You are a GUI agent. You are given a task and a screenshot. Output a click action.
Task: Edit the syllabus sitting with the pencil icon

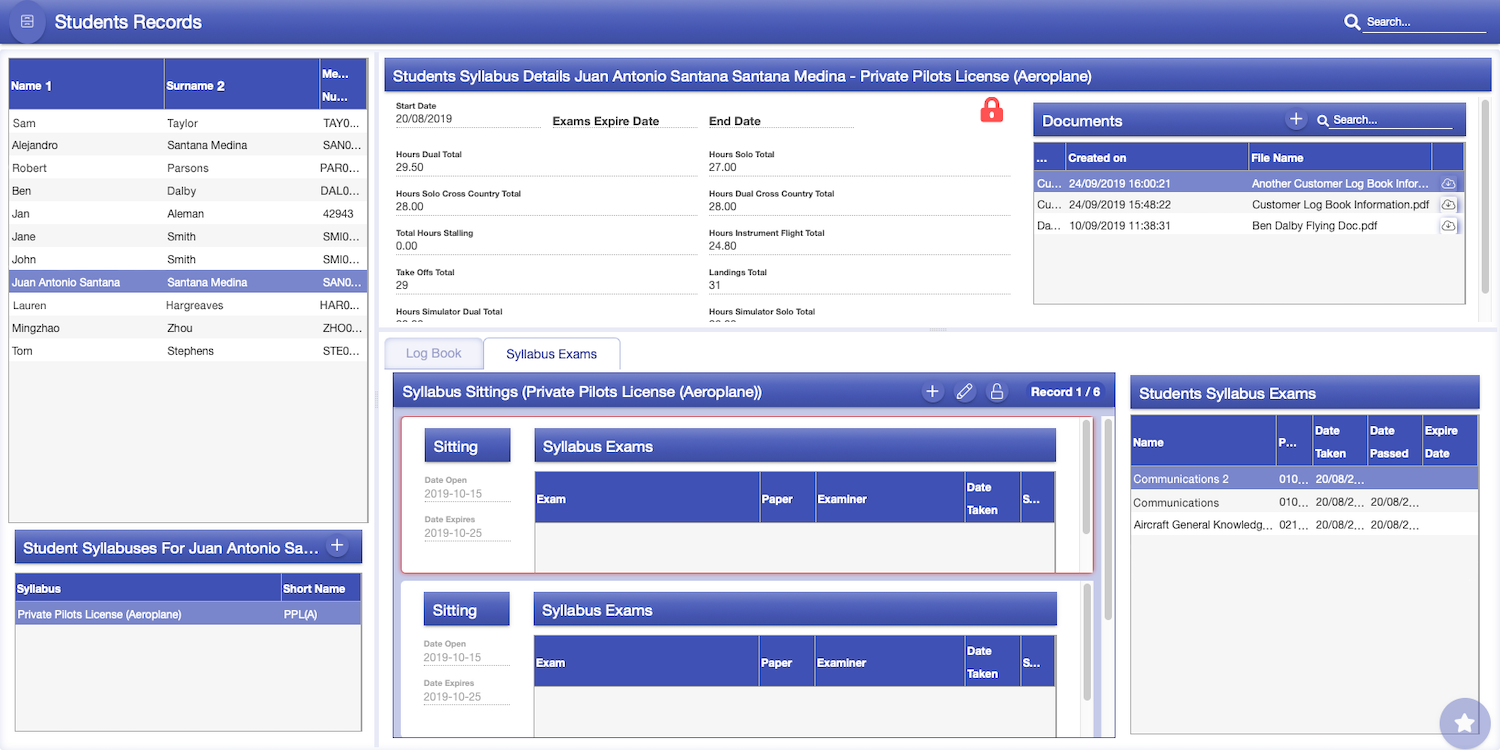964,391
